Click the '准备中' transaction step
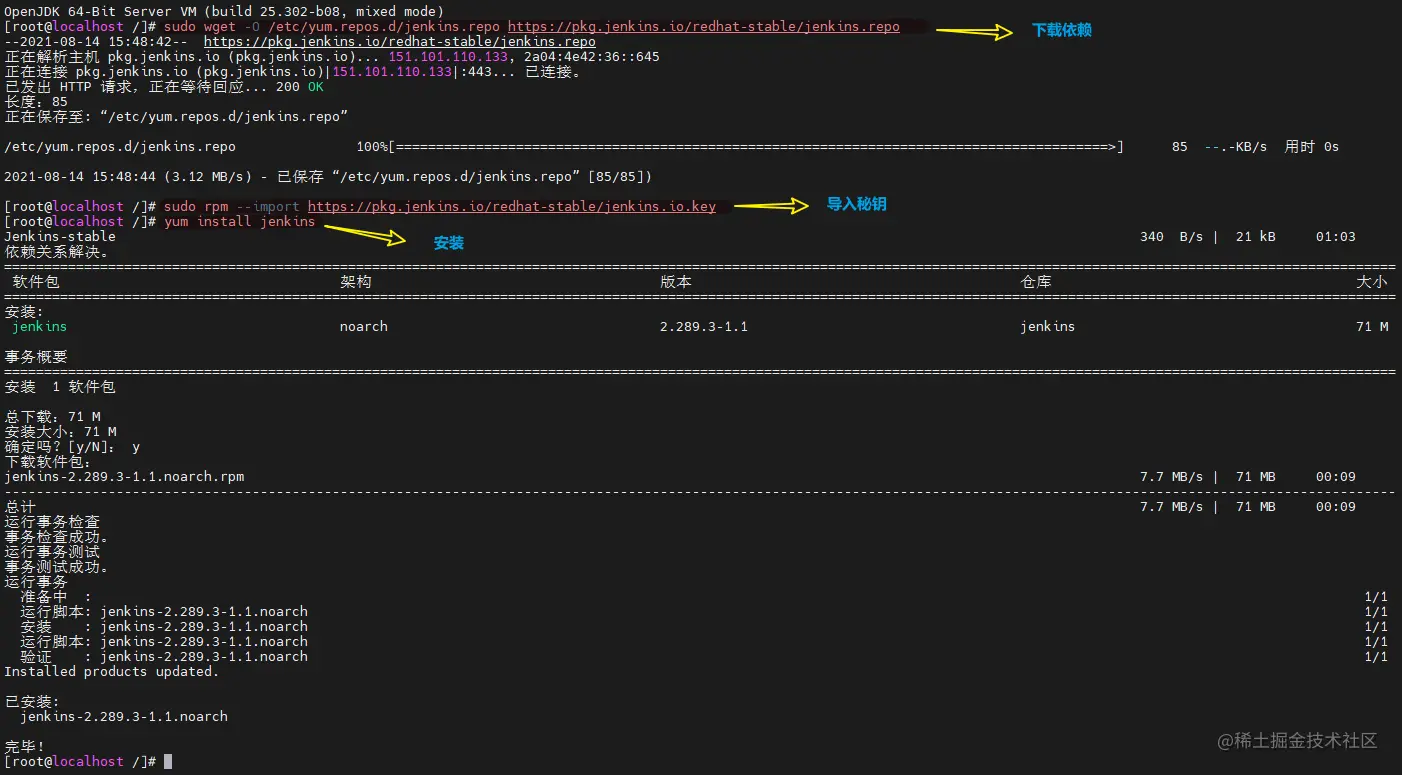 tap(44, 597)
